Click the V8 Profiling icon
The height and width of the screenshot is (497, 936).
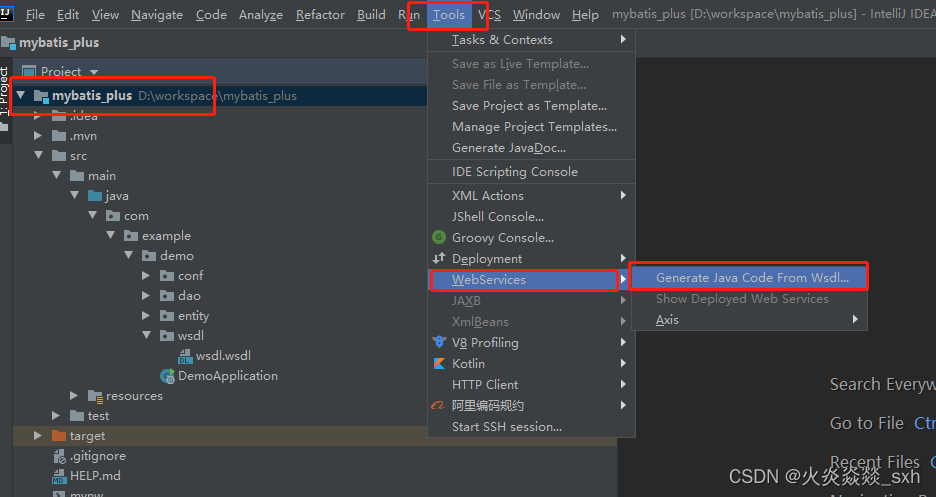coord(439,342)
